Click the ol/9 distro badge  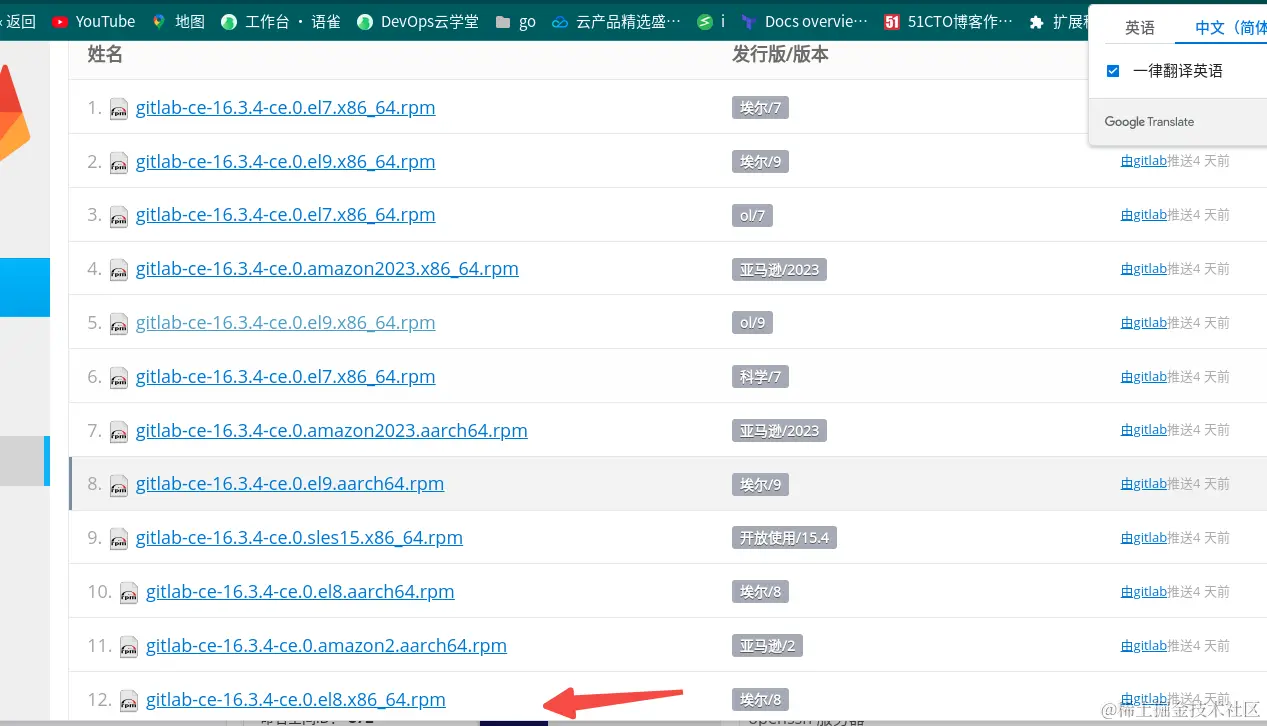(752, 323)
